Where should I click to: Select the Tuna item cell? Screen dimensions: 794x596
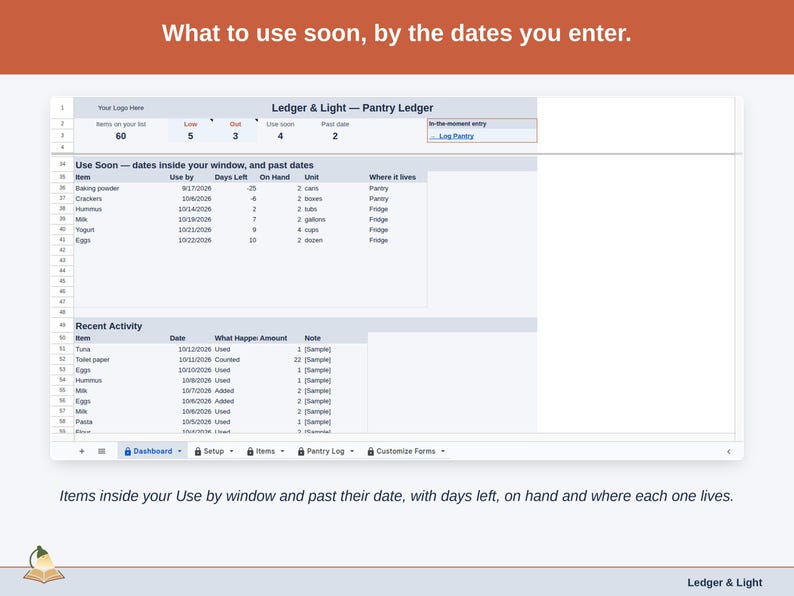point(121,349)
